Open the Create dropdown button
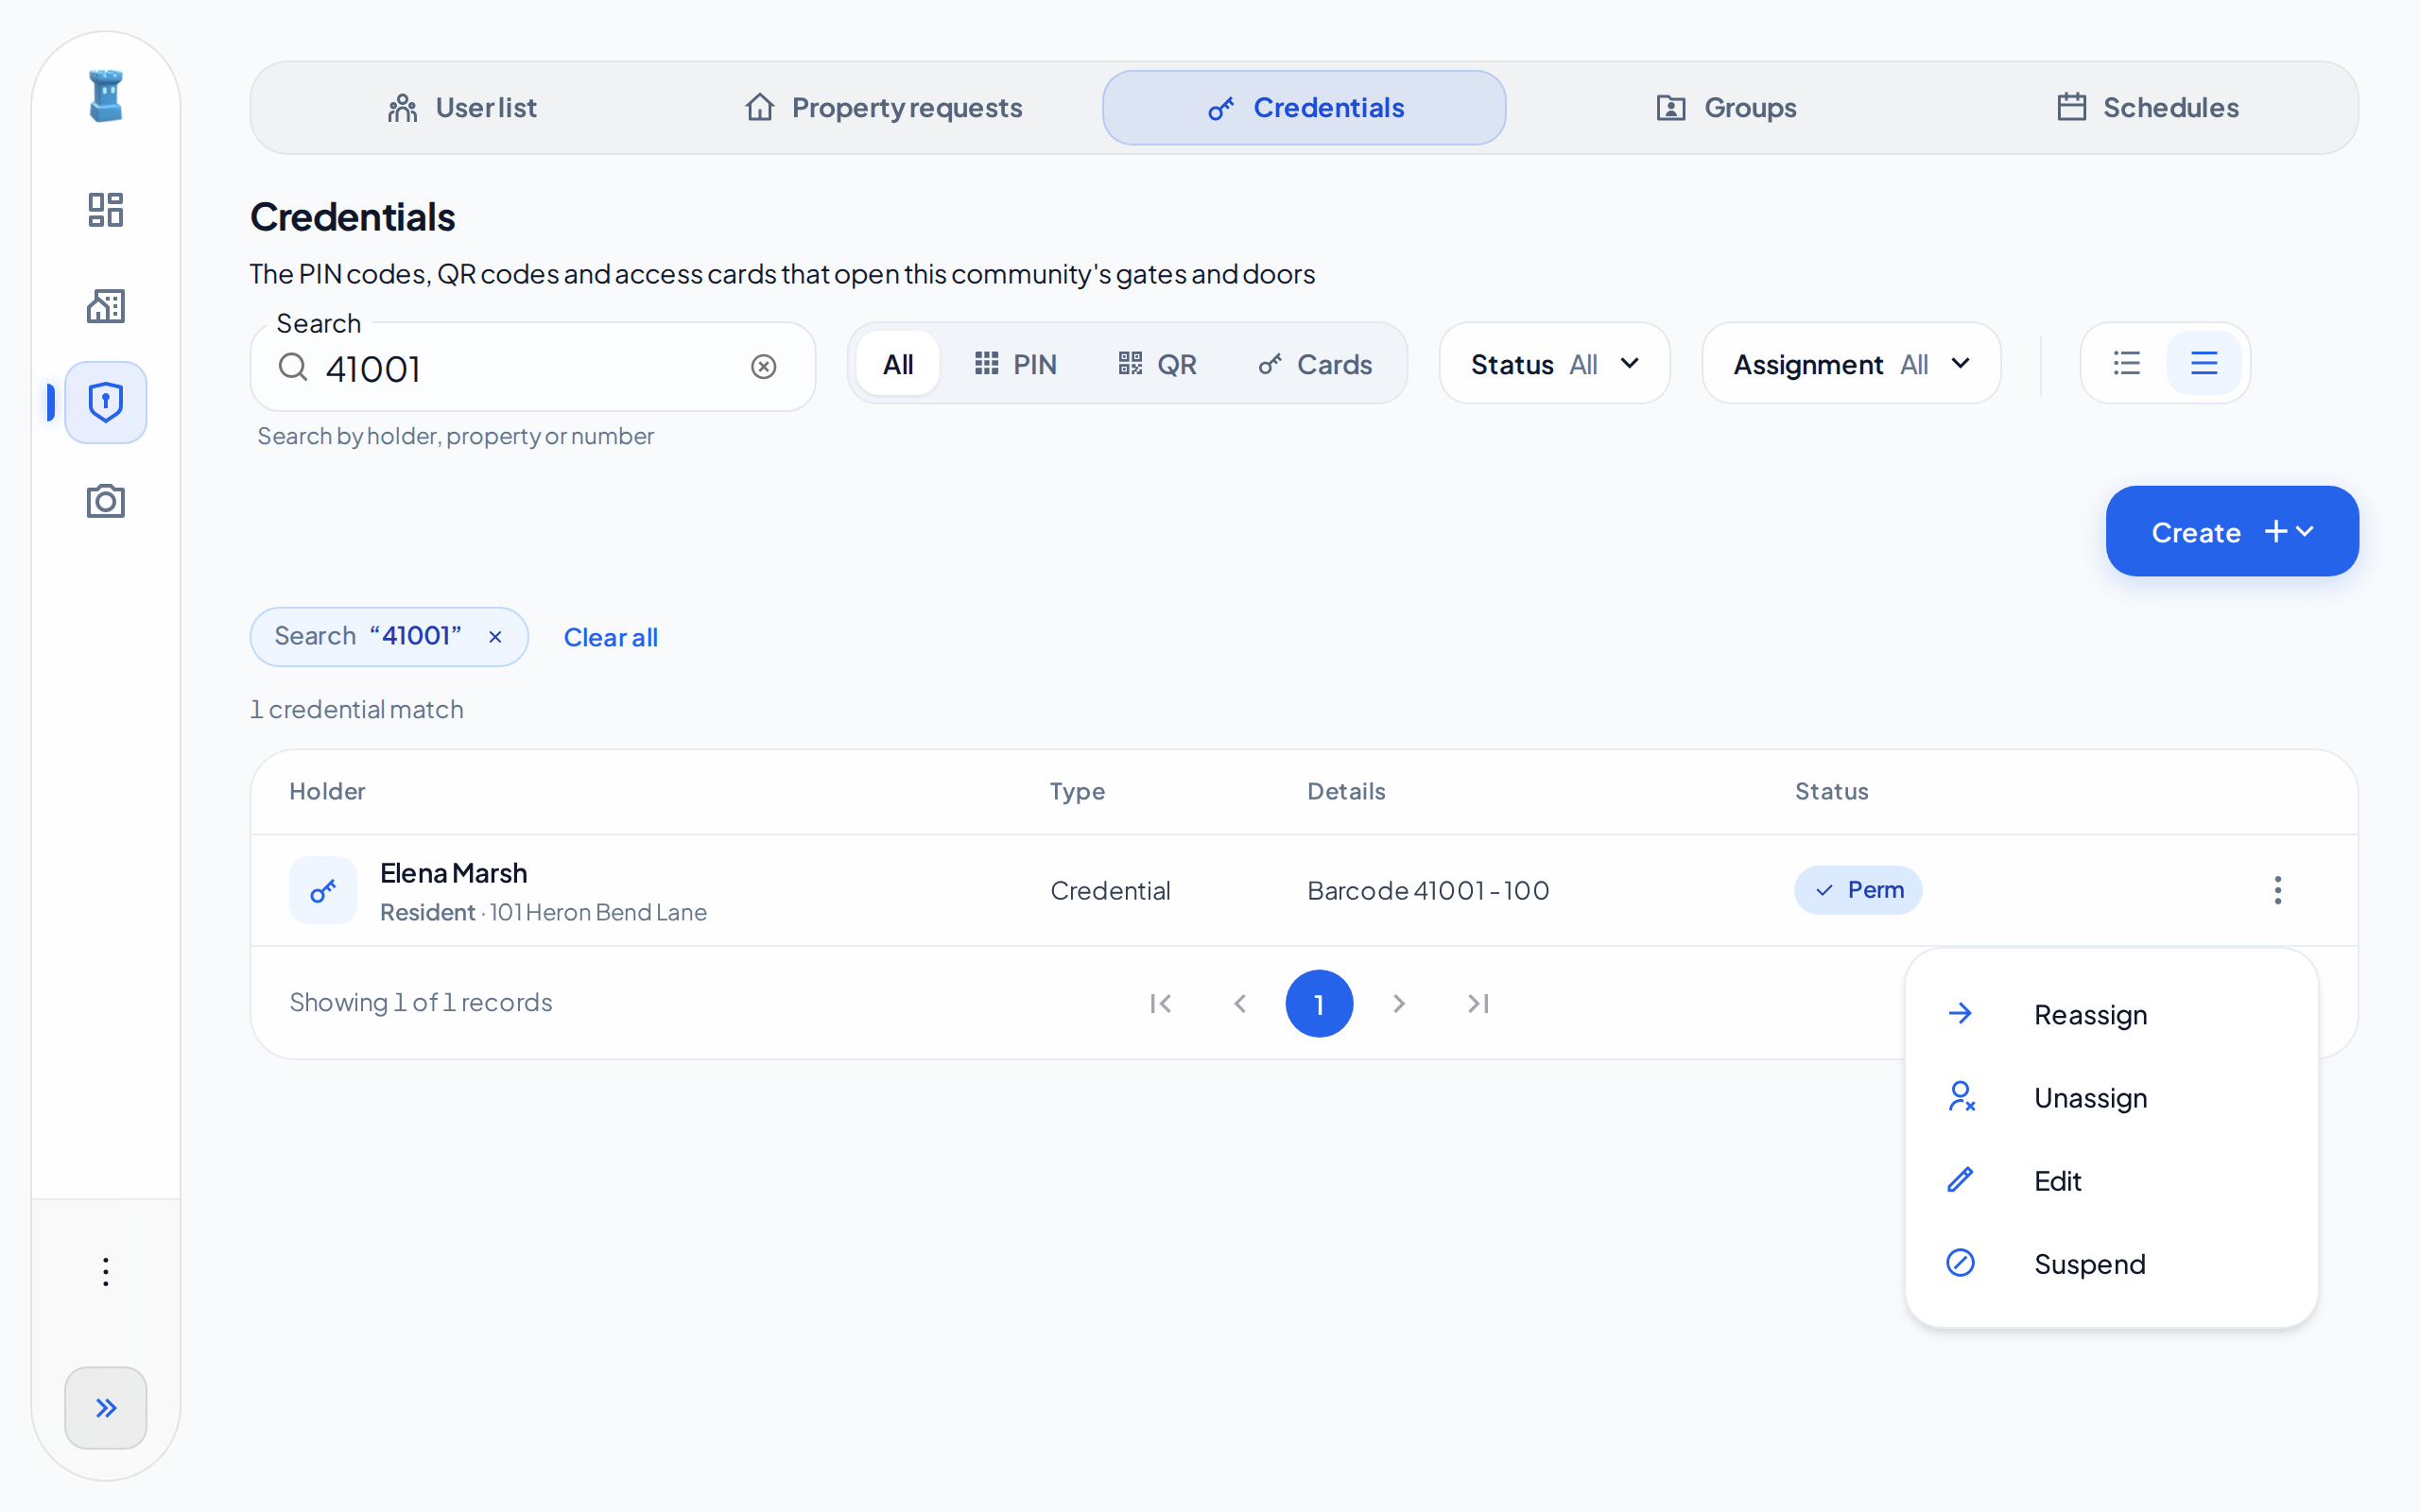 pos(2232,531)
